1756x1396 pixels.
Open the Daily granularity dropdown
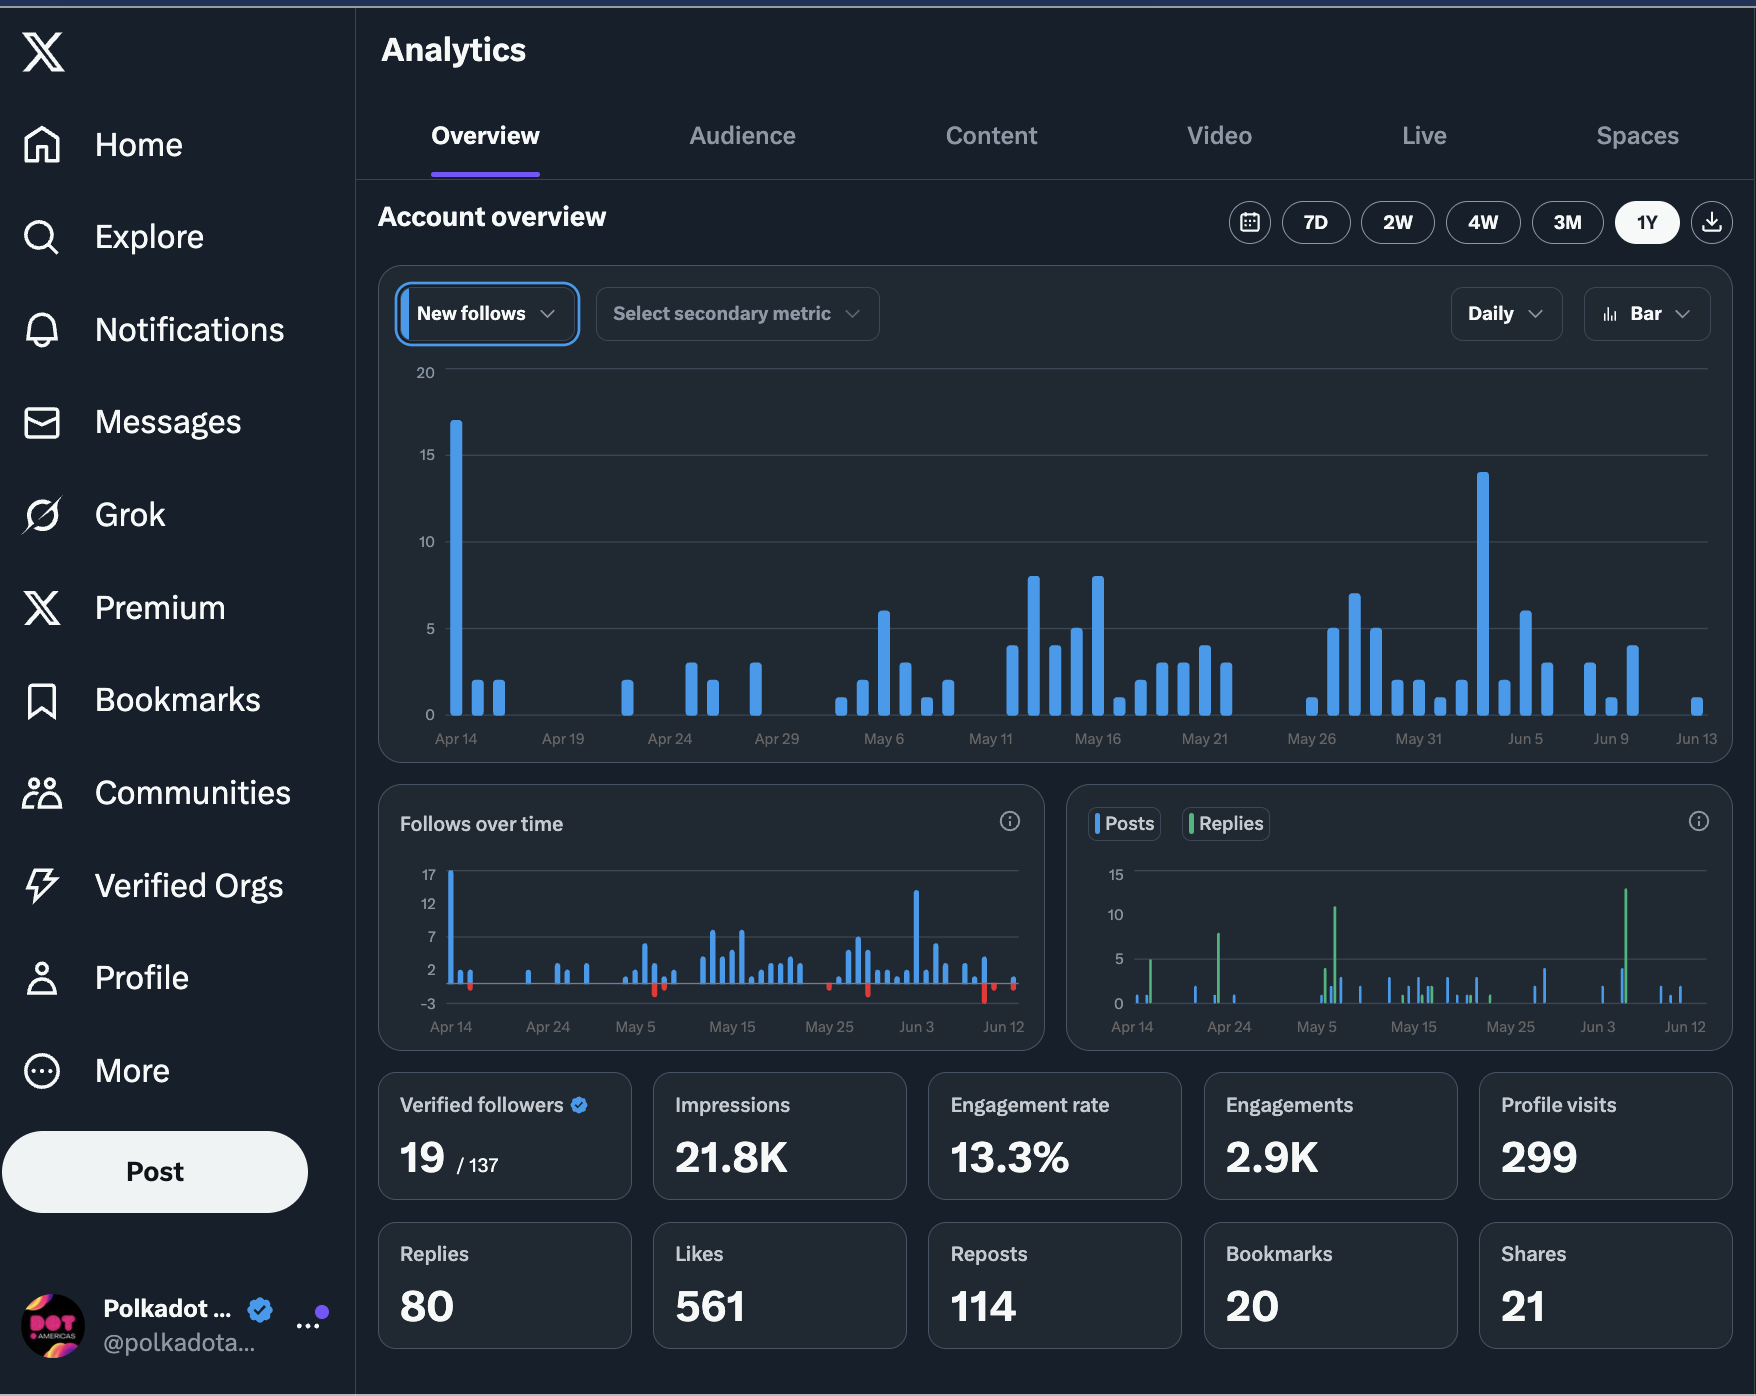click(1506, 314)
